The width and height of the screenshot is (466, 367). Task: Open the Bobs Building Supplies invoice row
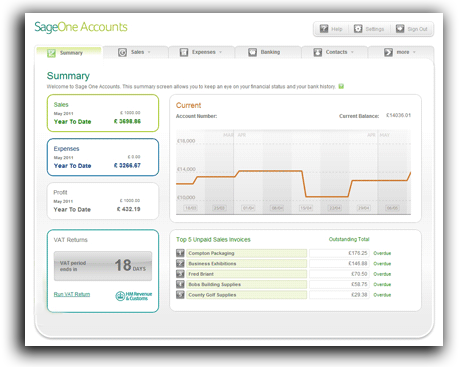click(247, 284)
